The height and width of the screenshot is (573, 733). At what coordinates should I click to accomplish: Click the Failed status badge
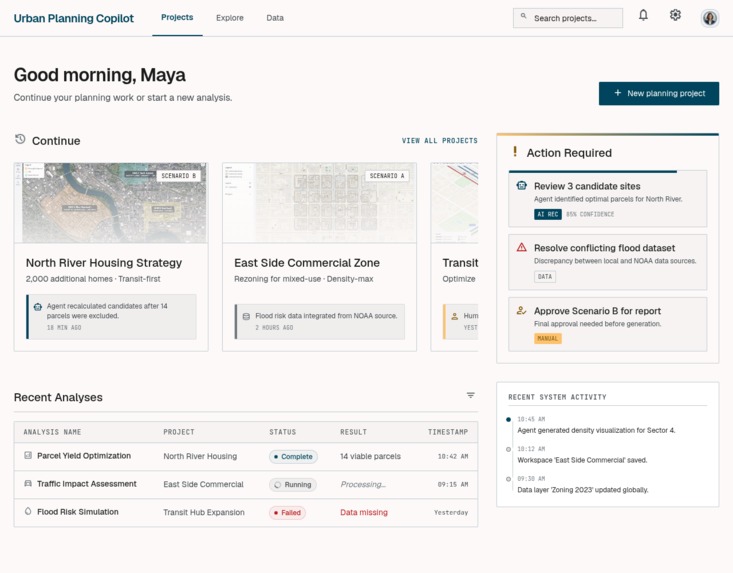[287, 513]
